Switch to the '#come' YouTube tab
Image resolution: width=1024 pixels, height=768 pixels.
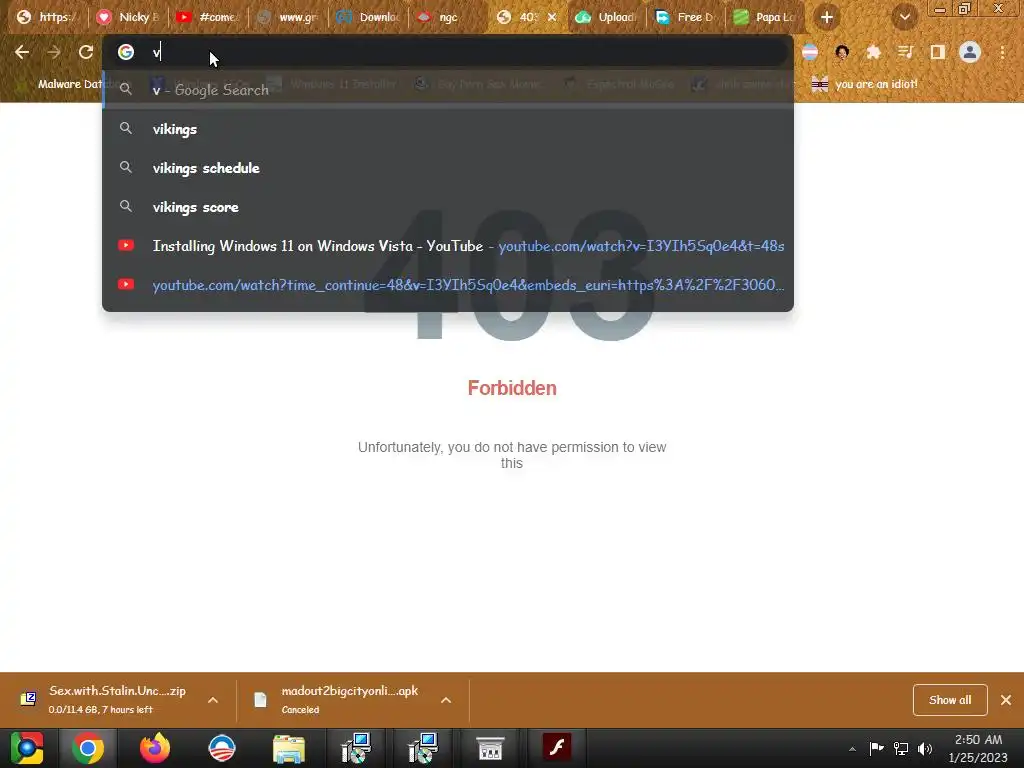click(x=208, y=17)
